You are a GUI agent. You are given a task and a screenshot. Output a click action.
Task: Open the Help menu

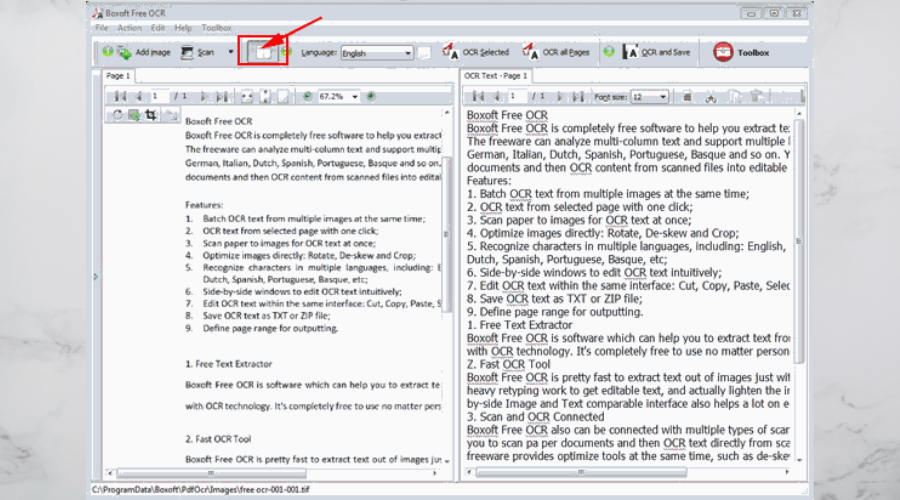pos(183,28)
